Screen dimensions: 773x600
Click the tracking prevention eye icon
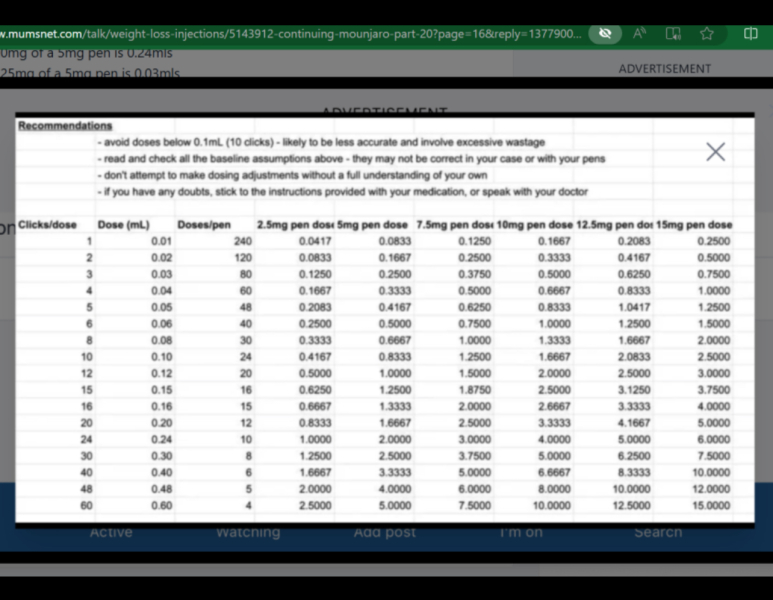pyautogui.click(x=604, y=33)
